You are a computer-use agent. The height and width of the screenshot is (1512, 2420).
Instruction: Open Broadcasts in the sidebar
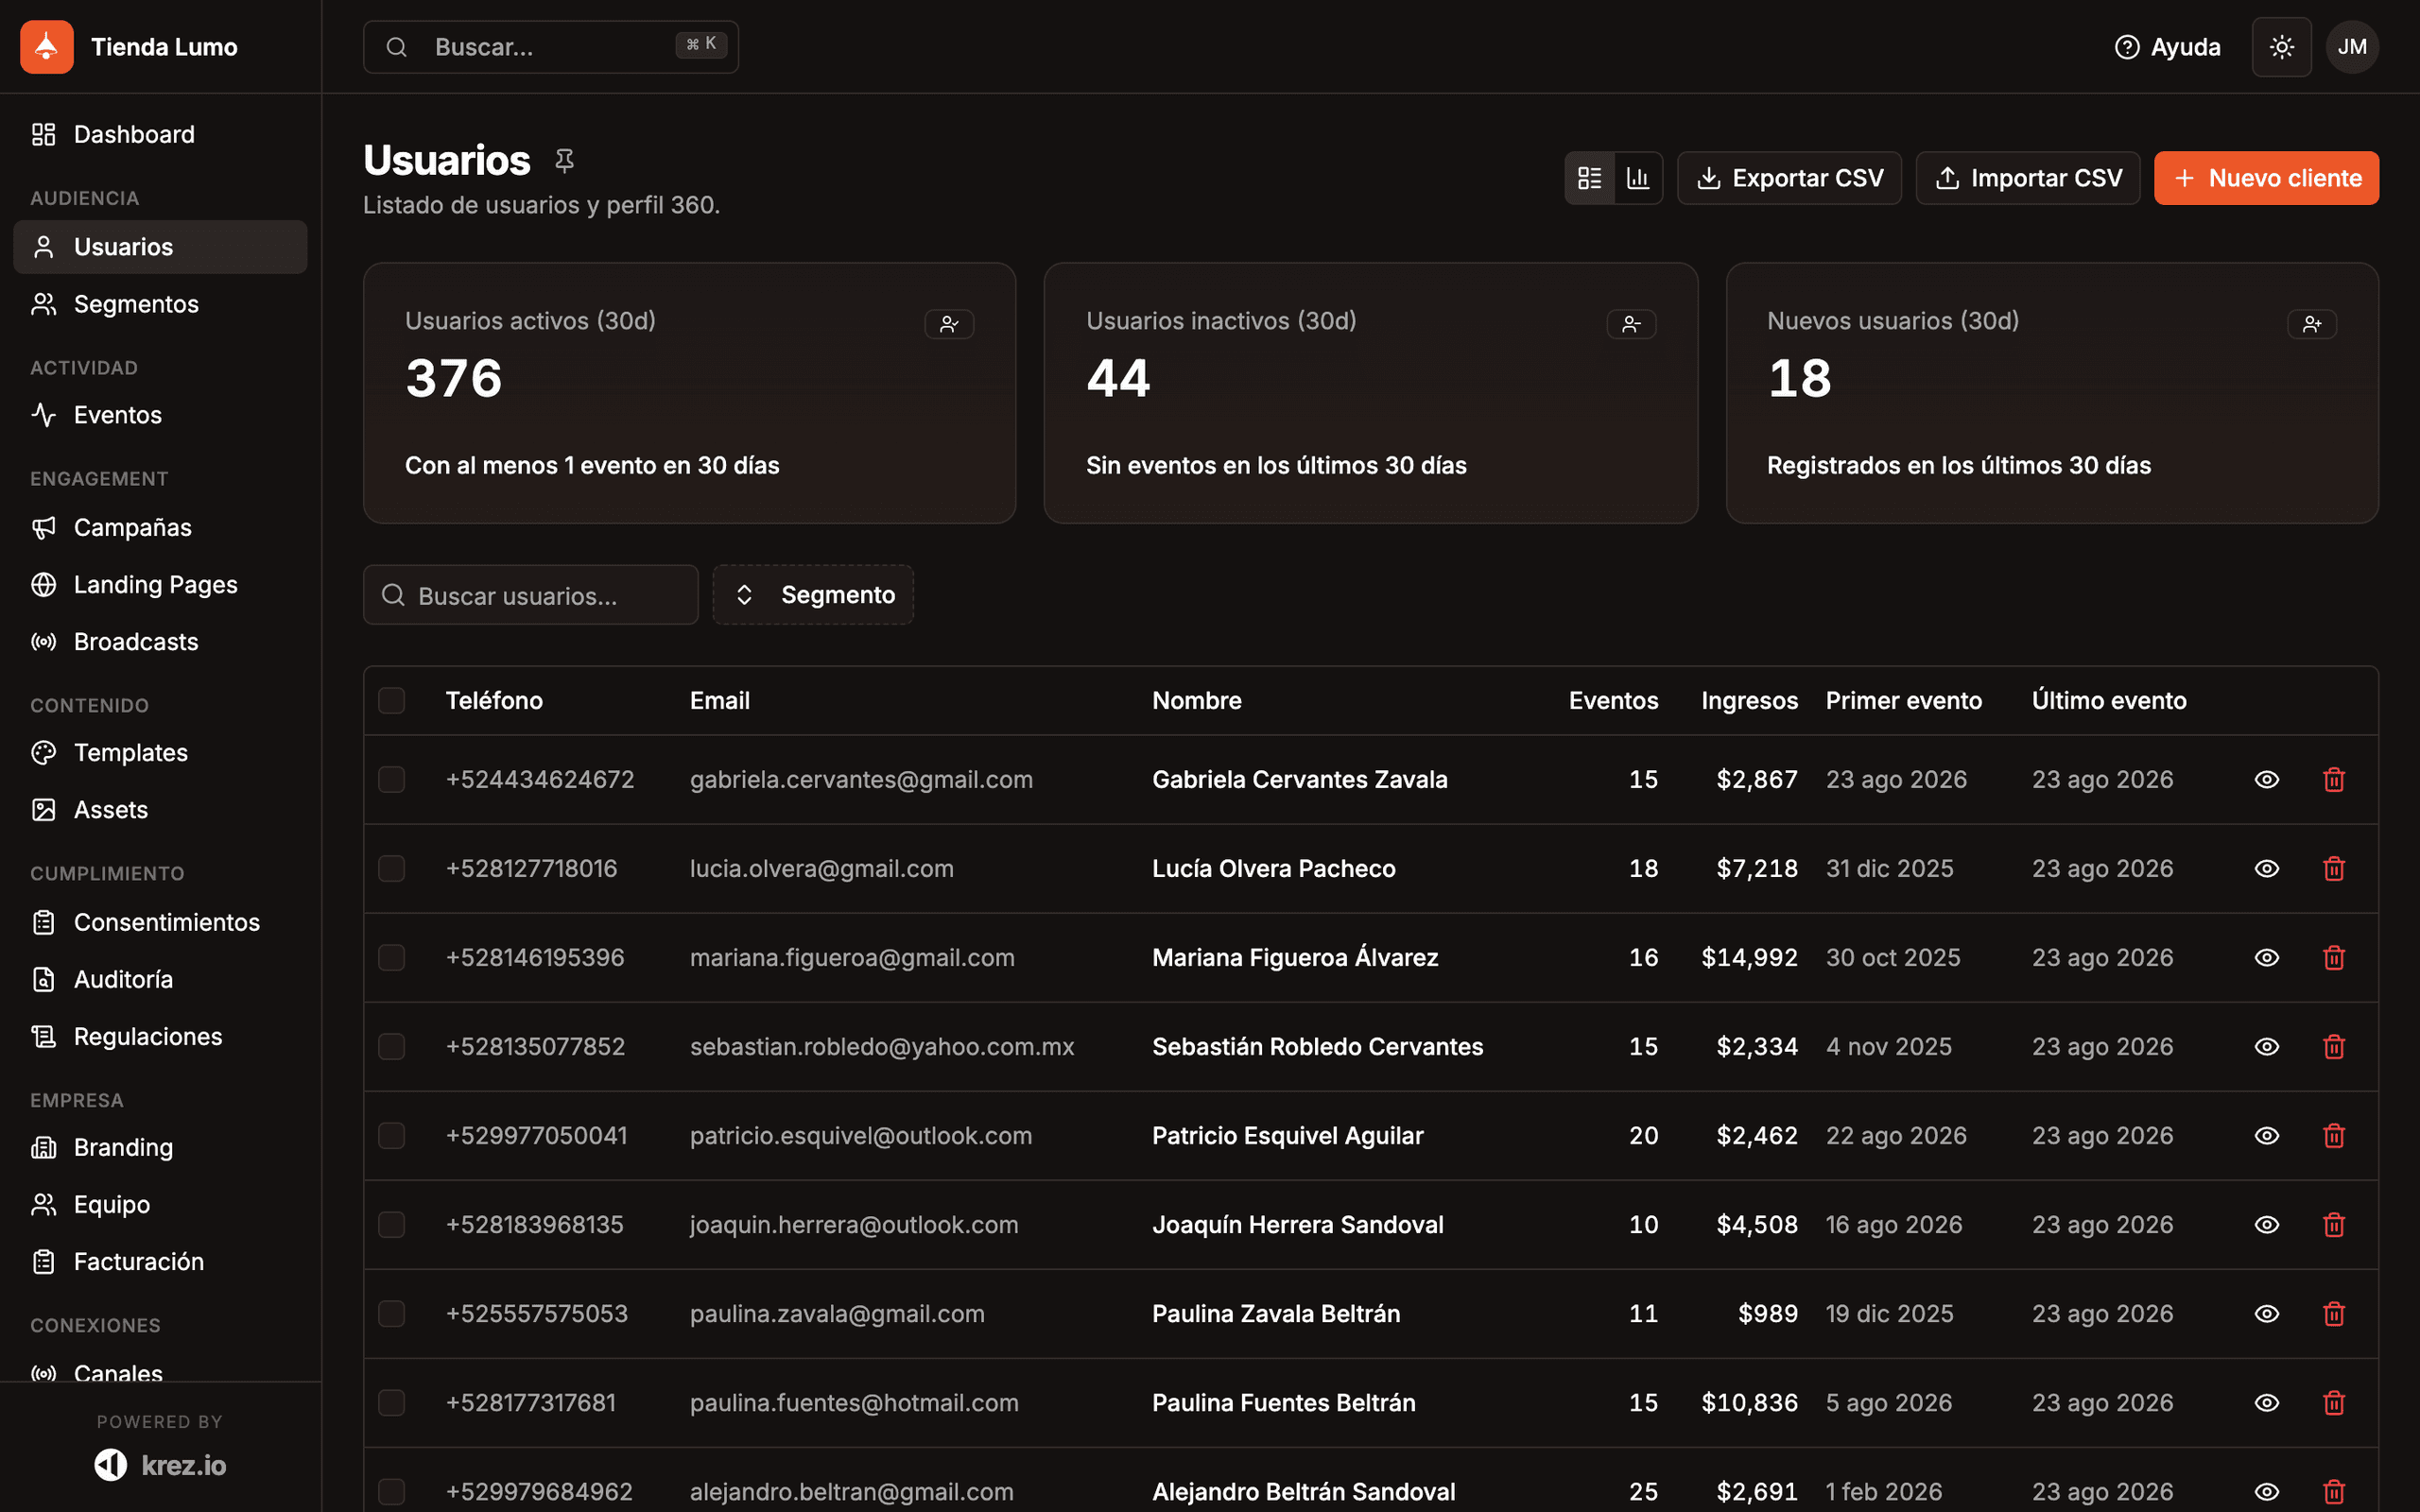click(160, 641)
